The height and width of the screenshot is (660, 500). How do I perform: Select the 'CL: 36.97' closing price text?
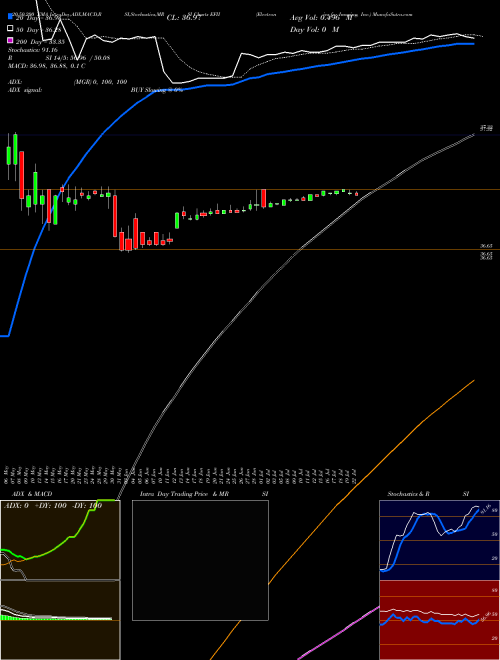(184, 18)
